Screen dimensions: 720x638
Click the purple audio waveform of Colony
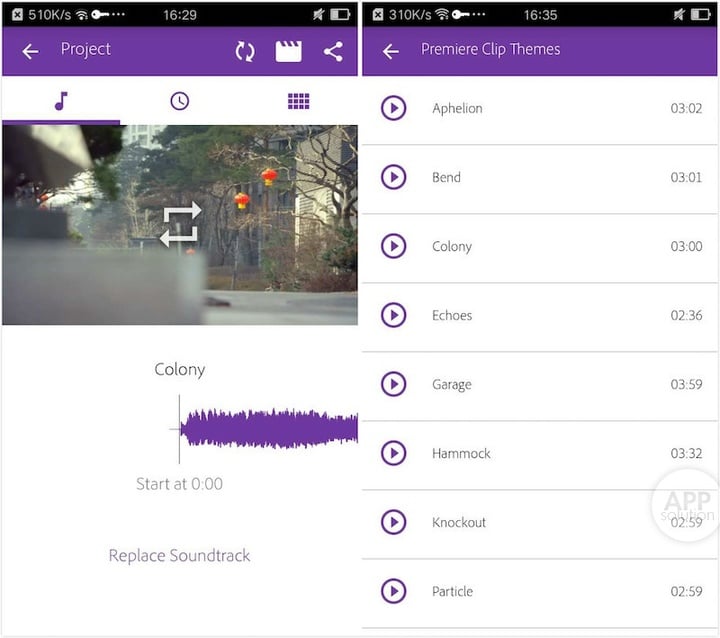coord(268,428)
